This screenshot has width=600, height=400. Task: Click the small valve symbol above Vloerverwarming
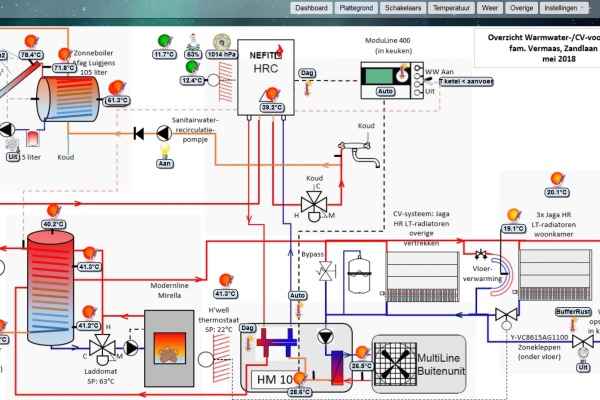click(x=481, y=254)
